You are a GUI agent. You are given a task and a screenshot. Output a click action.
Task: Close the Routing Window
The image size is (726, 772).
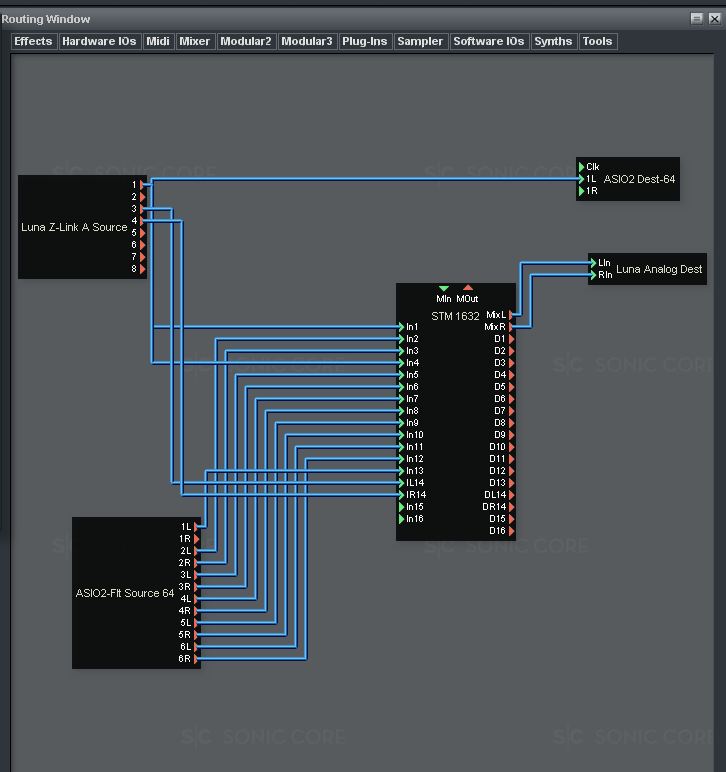714,19
